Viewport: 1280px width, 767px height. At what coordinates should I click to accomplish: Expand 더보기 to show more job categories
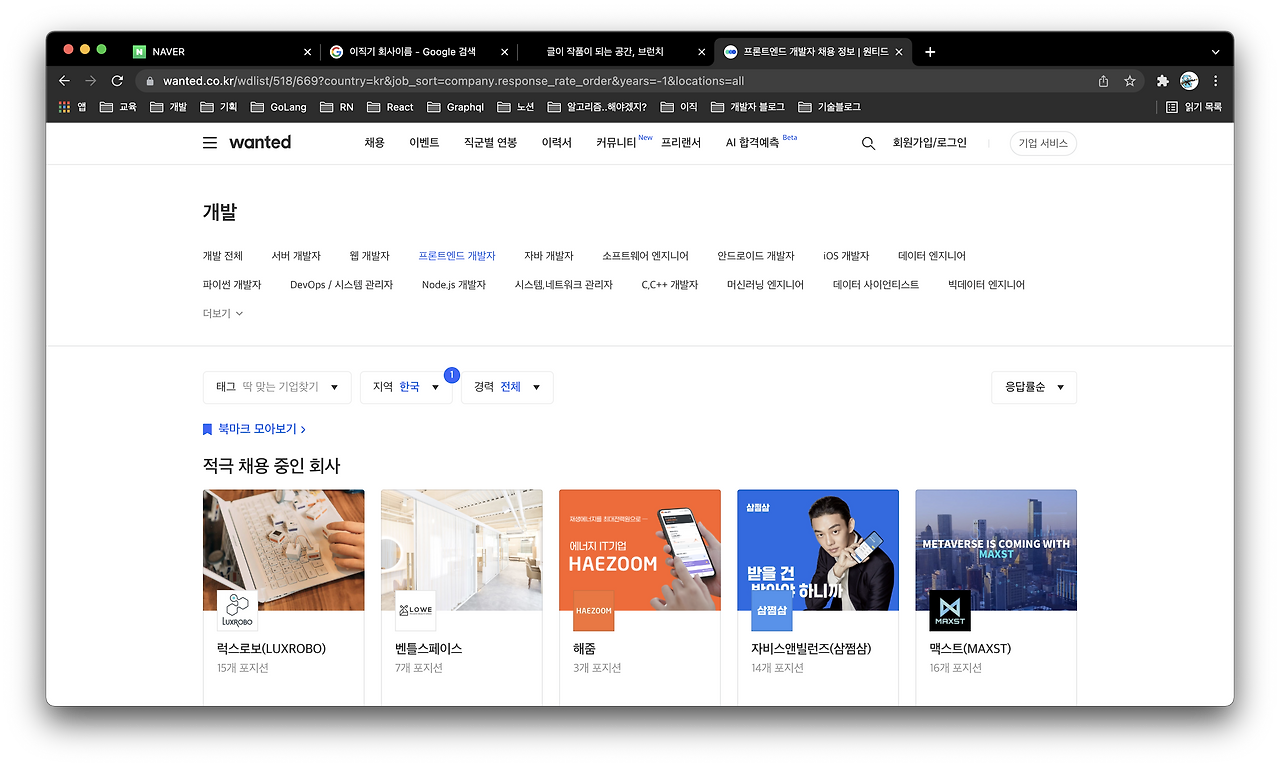pyautogui.click(x=222, y=312)
